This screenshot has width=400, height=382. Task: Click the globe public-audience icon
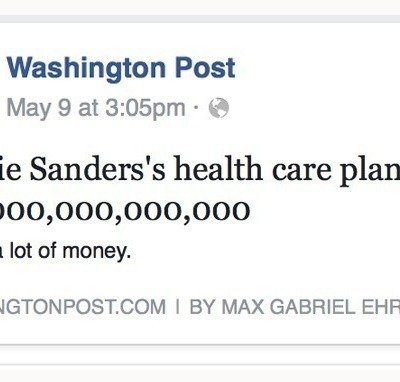219,108
